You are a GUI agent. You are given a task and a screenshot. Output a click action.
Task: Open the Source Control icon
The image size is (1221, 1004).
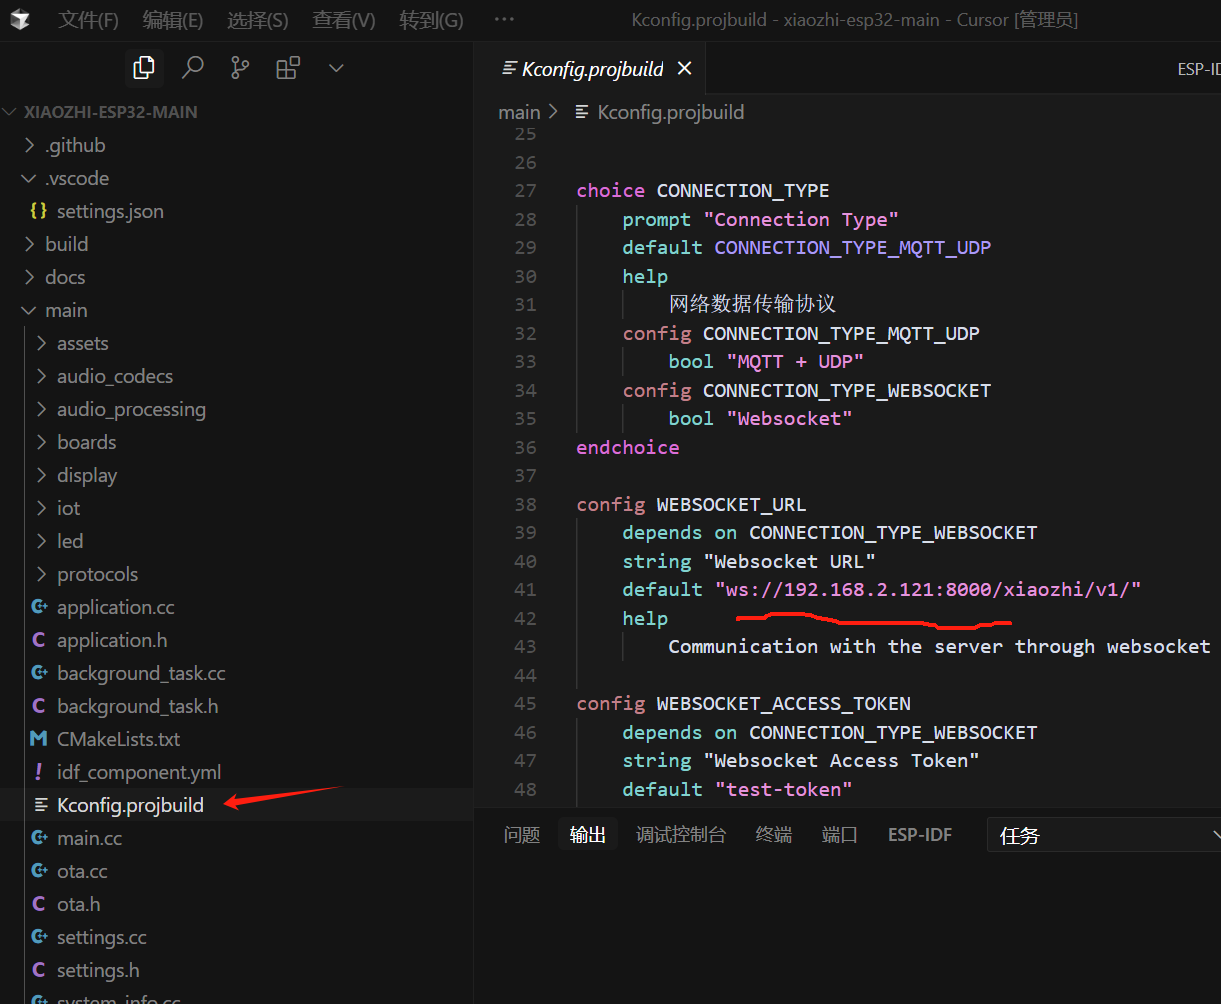coord(240,67)
